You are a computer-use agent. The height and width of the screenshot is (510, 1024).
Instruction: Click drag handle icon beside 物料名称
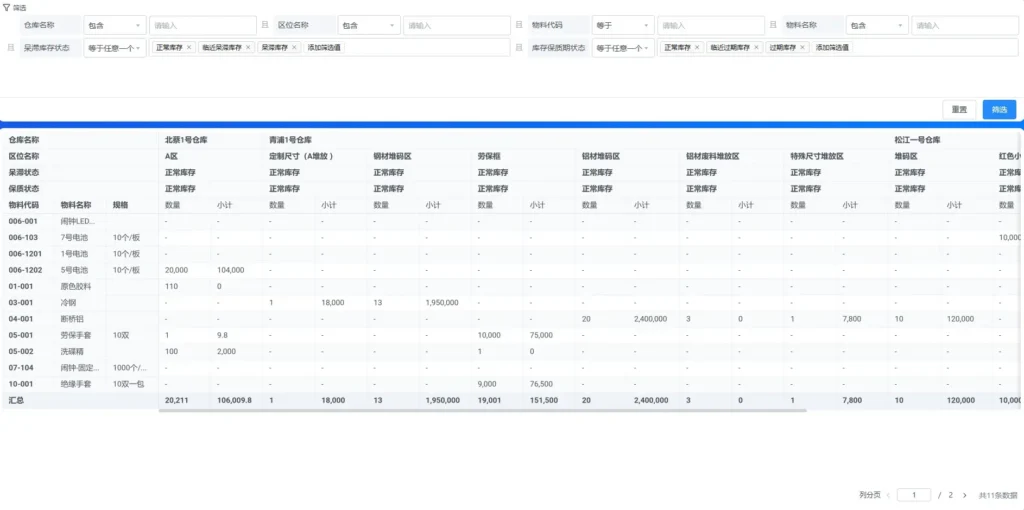773,25
